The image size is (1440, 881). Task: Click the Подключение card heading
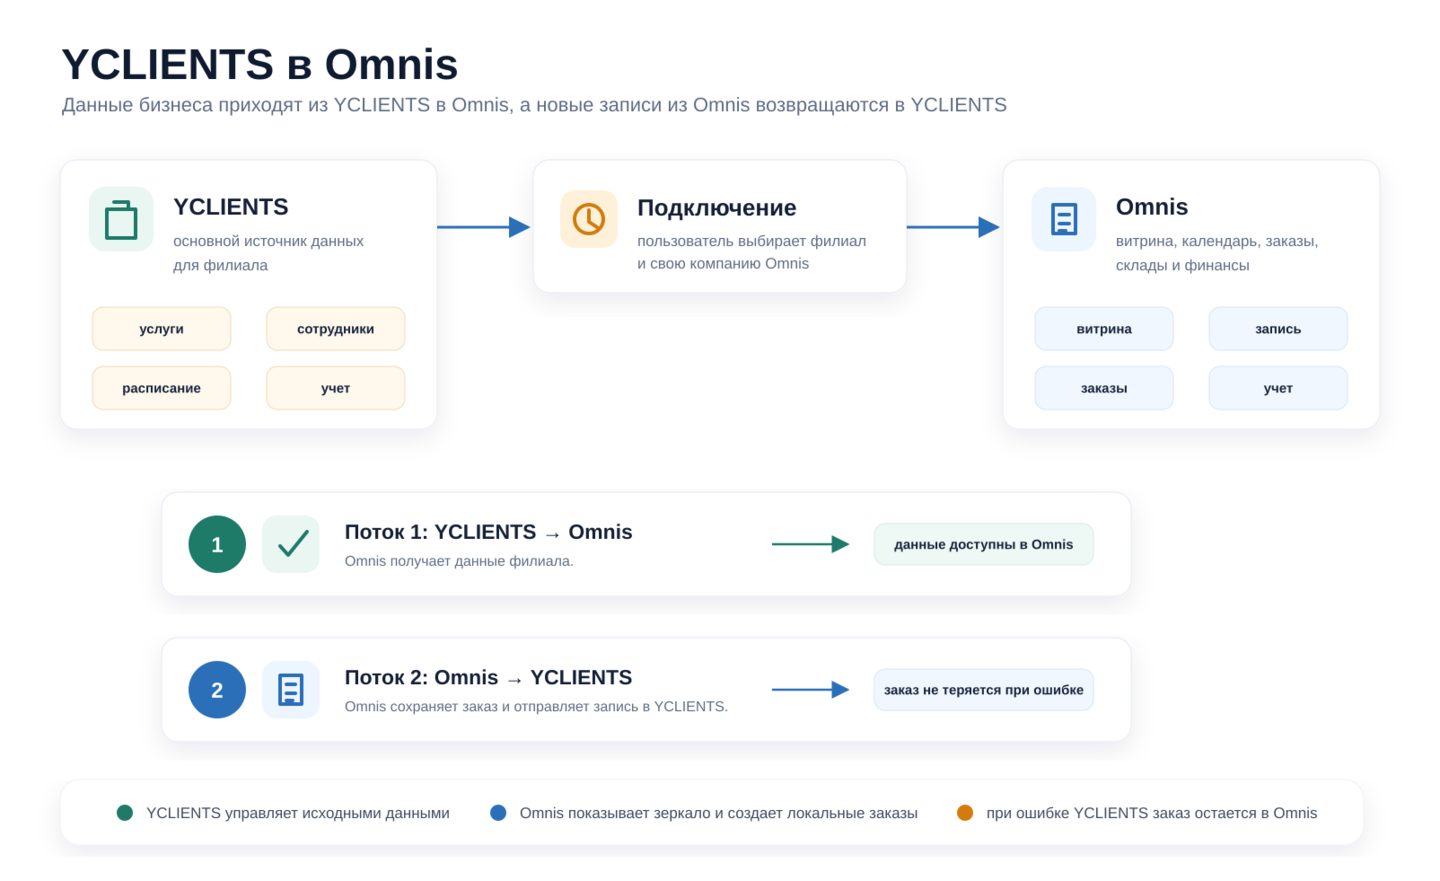click(717, 208)
